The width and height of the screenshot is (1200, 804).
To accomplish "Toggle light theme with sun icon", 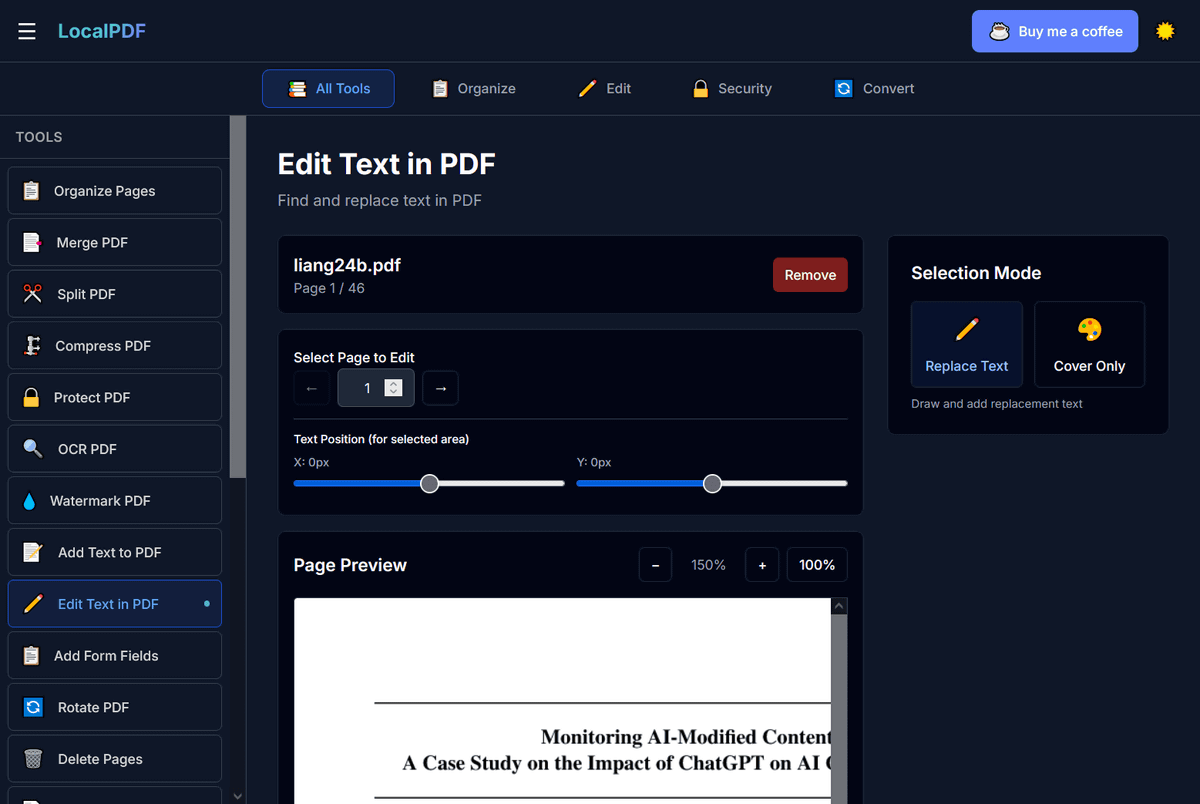I will [1165, 31].
